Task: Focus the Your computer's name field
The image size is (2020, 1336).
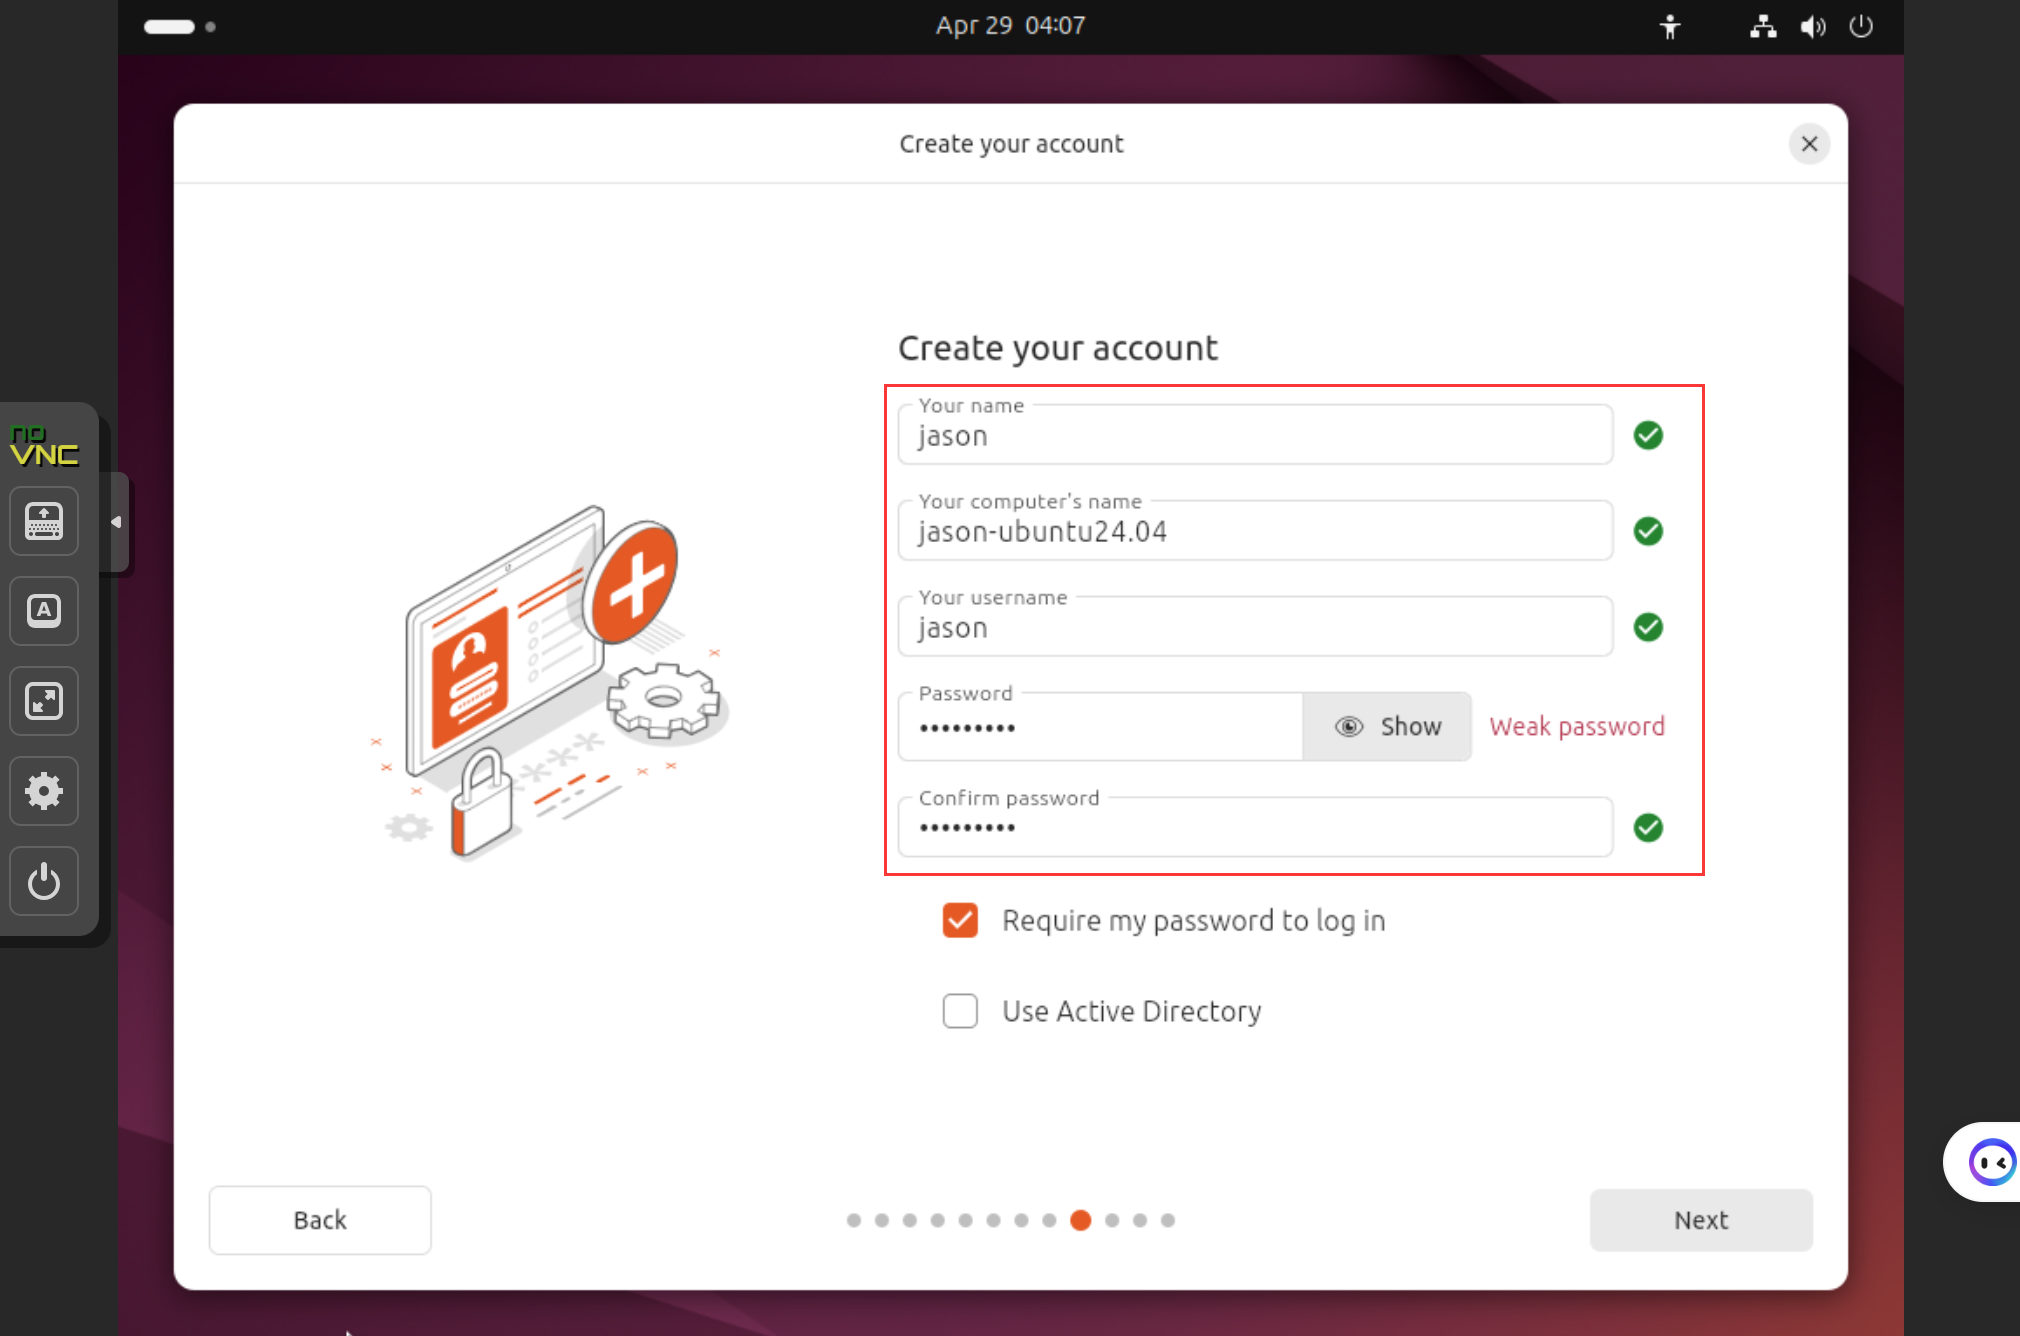Action: click(x=1255, y=533)
